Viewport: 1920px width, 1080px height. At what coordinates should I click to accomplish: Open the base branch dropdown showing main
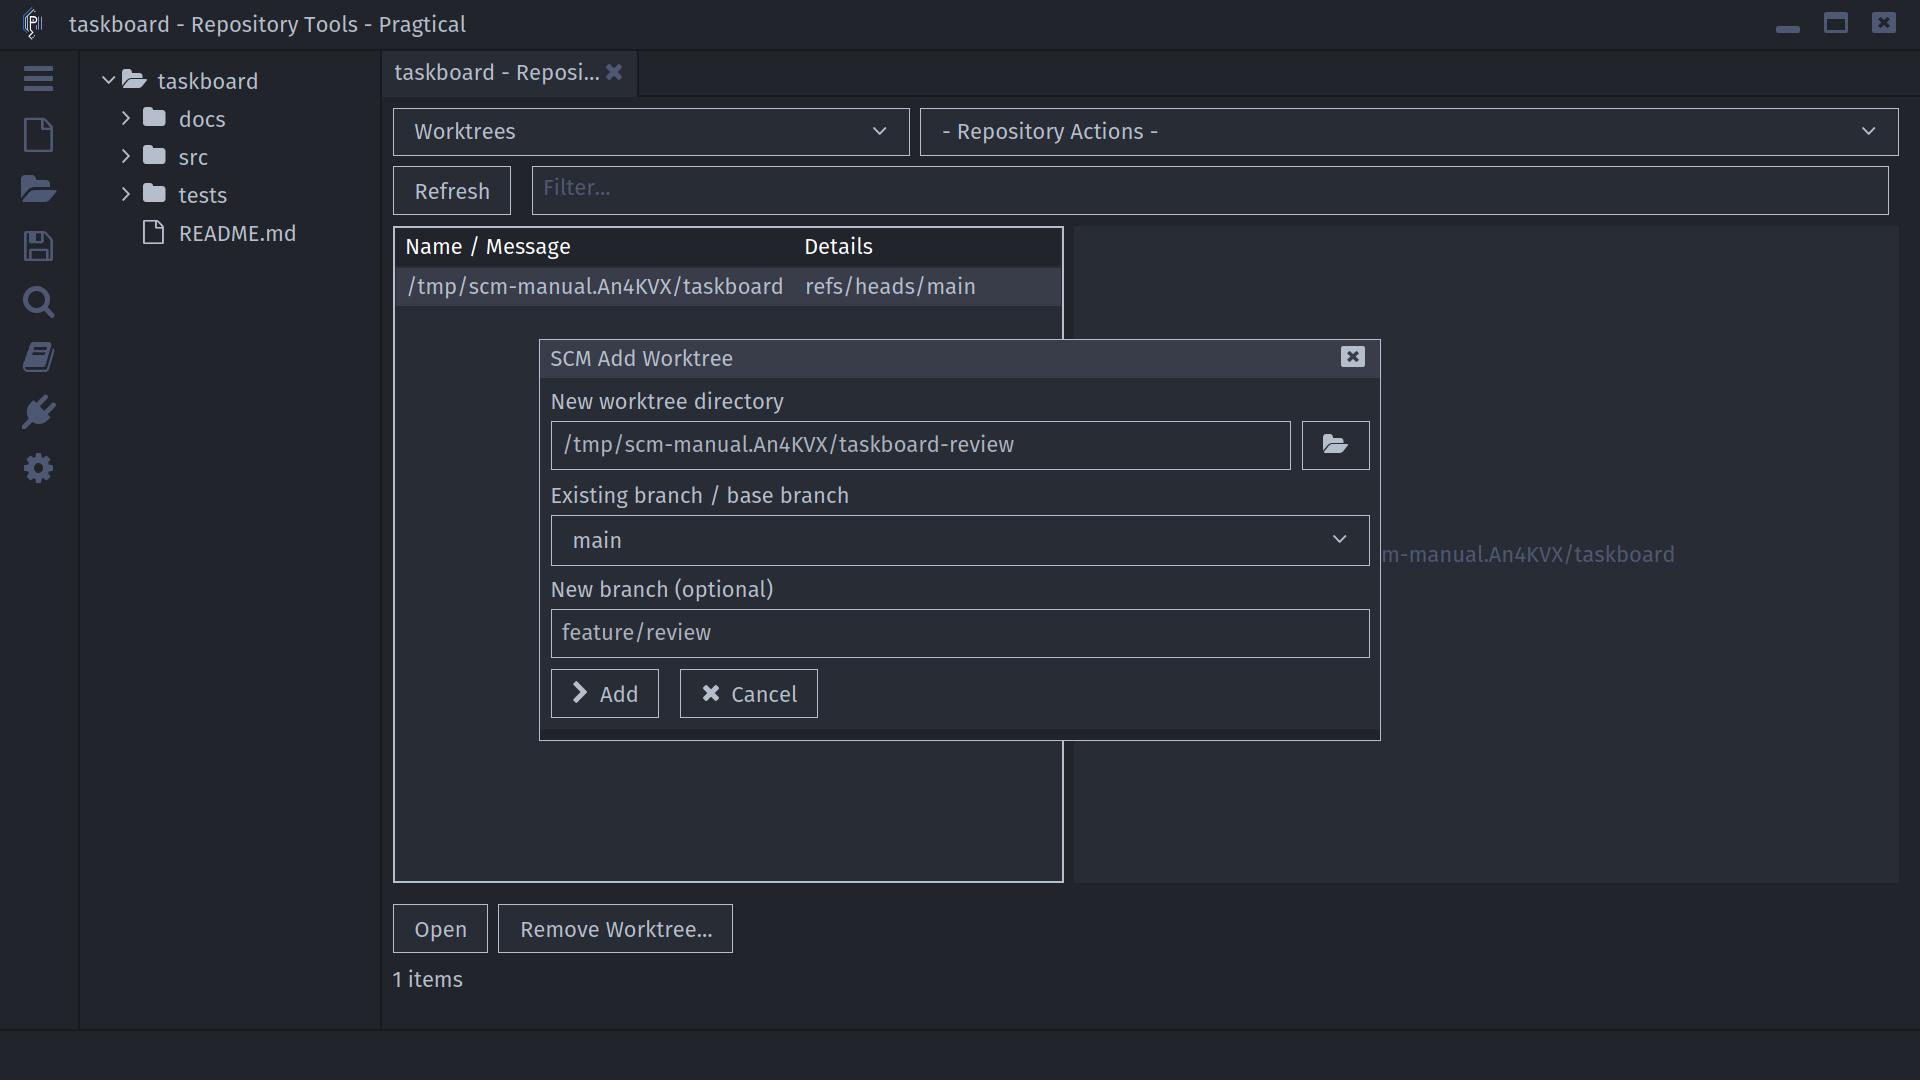point(960,541)
